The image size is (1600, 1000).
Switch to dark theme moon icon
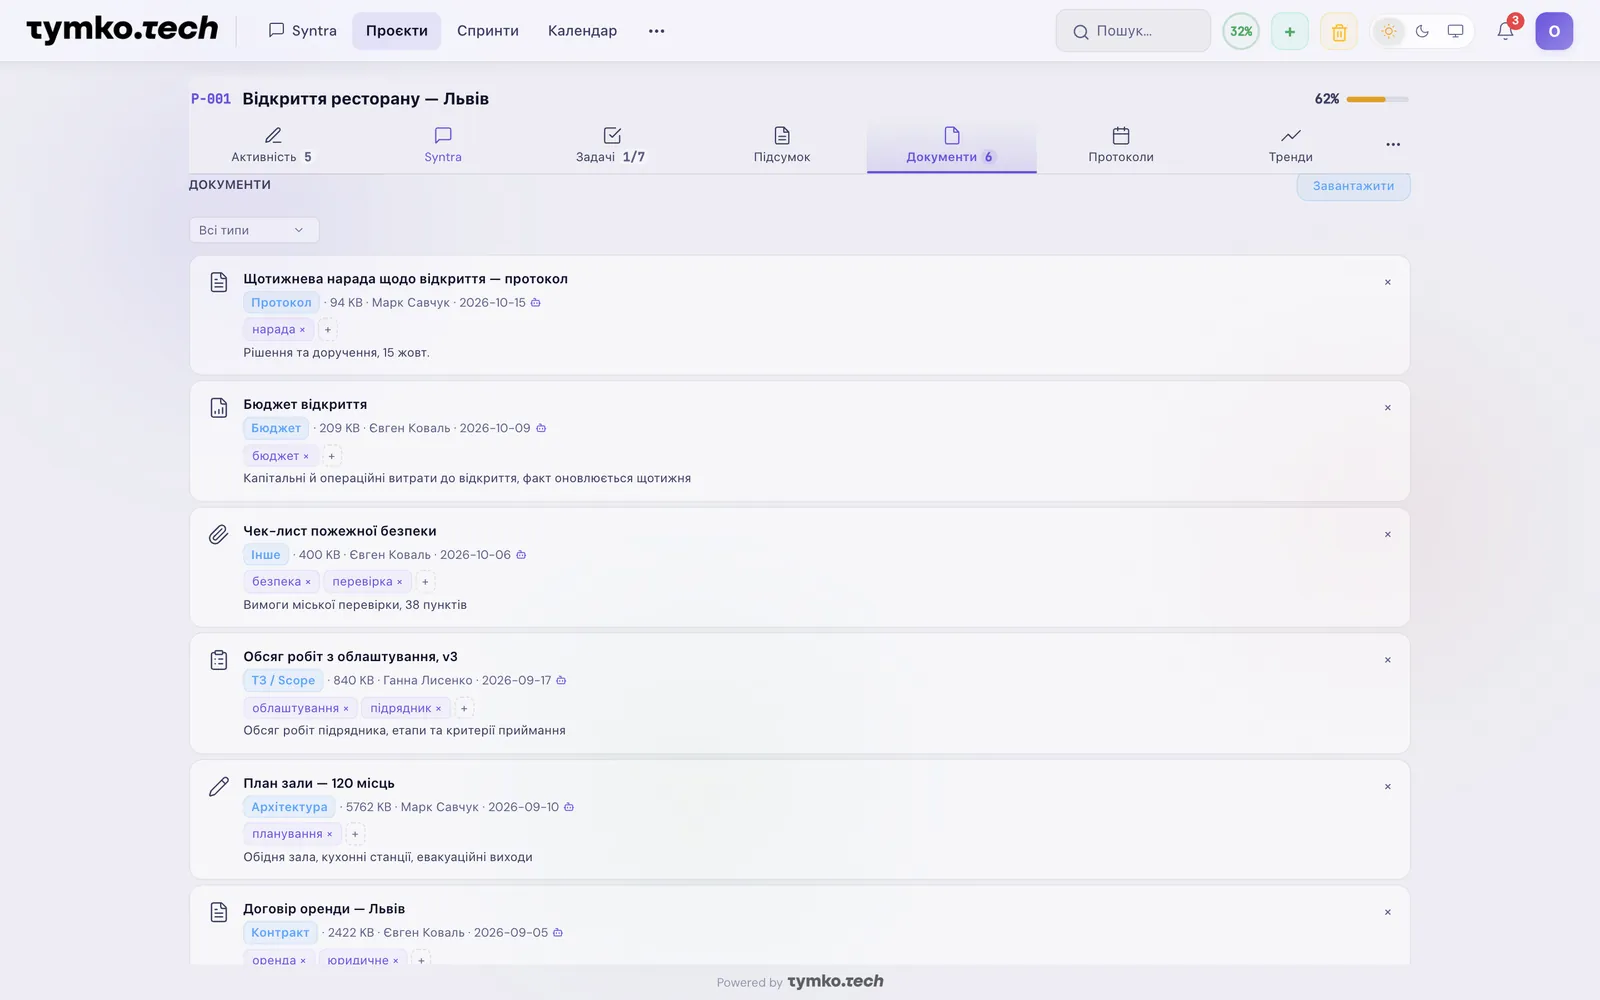coord(1422,31)
